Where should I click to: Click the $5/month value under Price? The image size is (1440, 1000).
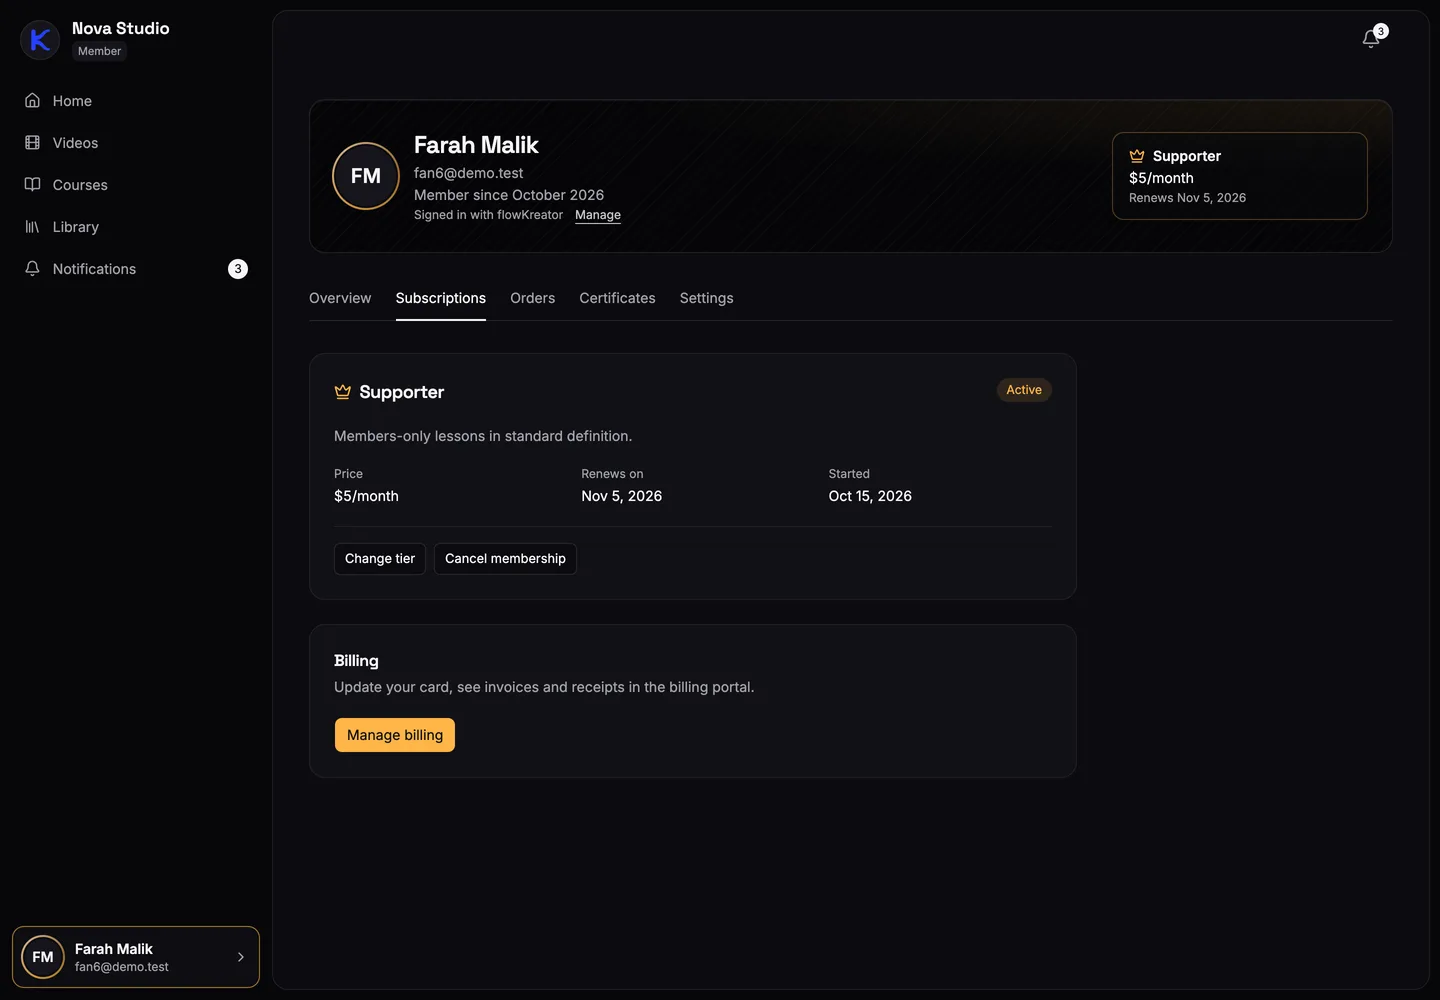[x=366, y=496]
